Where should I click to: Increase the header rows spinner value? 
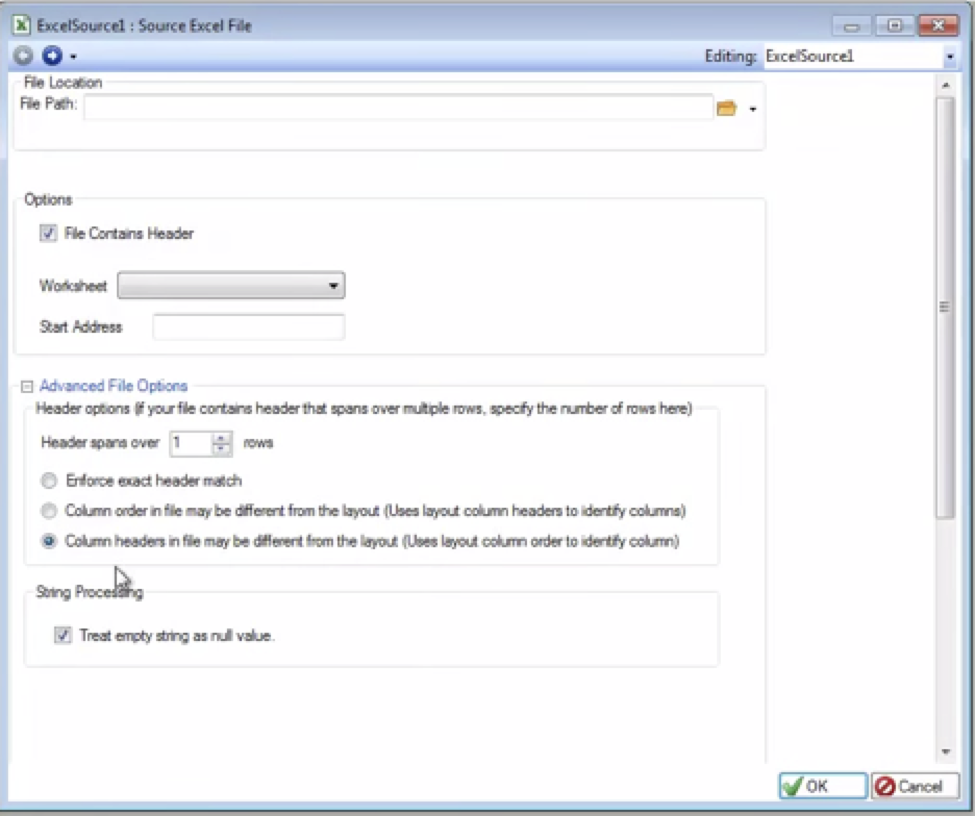coord(222,437)
